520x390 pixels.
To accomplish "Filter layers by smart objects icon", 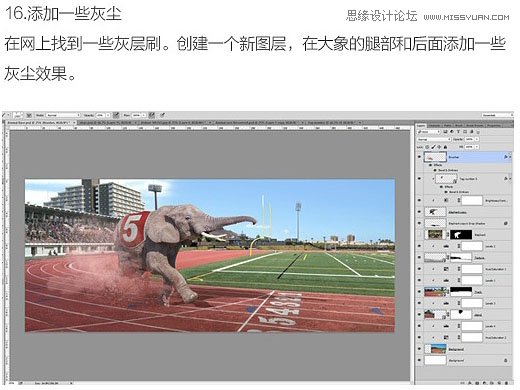I will tap(472, 132).
